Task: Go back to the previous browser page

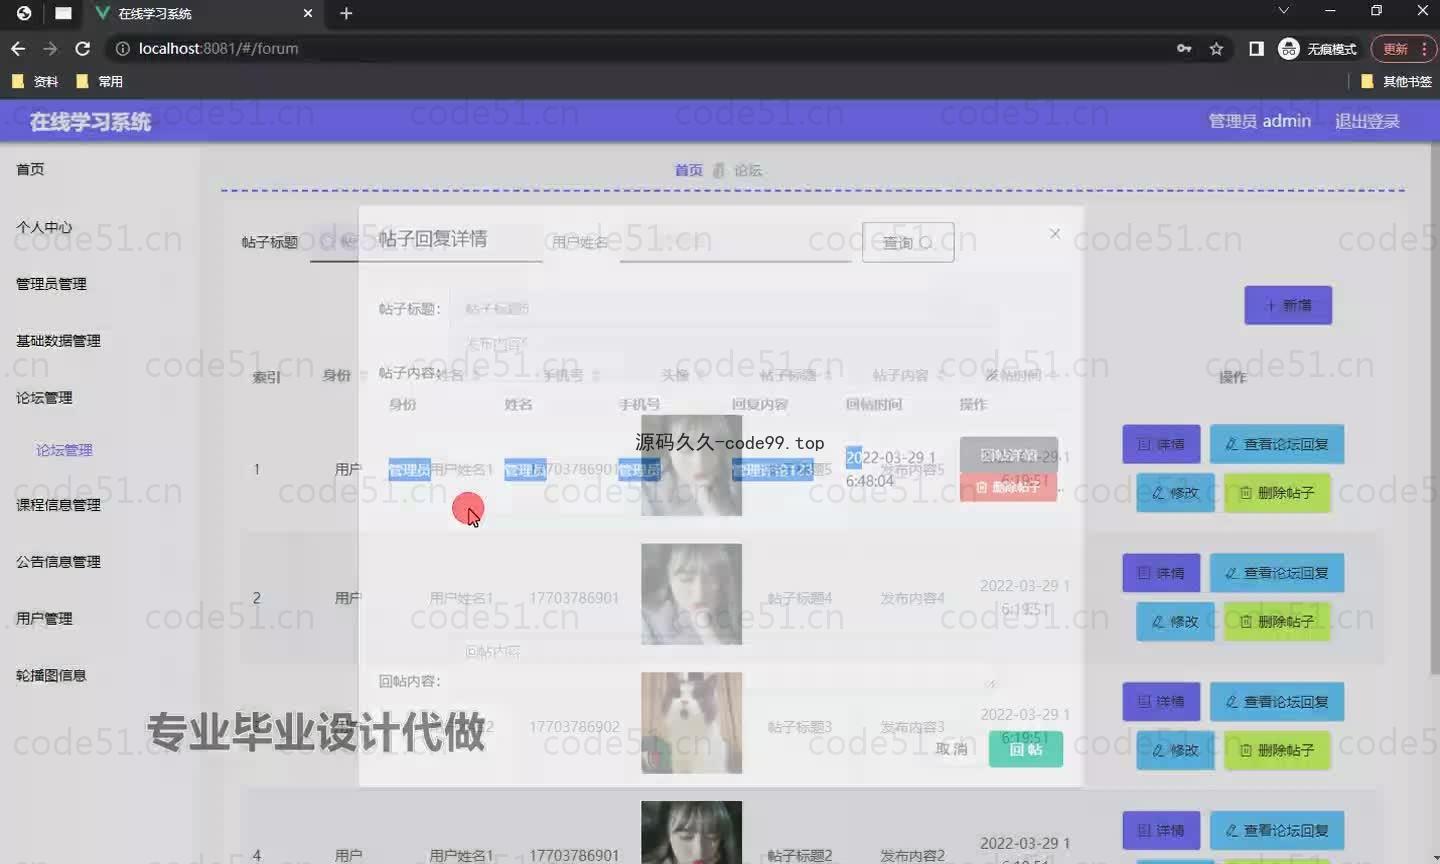Action: [18, 48]
